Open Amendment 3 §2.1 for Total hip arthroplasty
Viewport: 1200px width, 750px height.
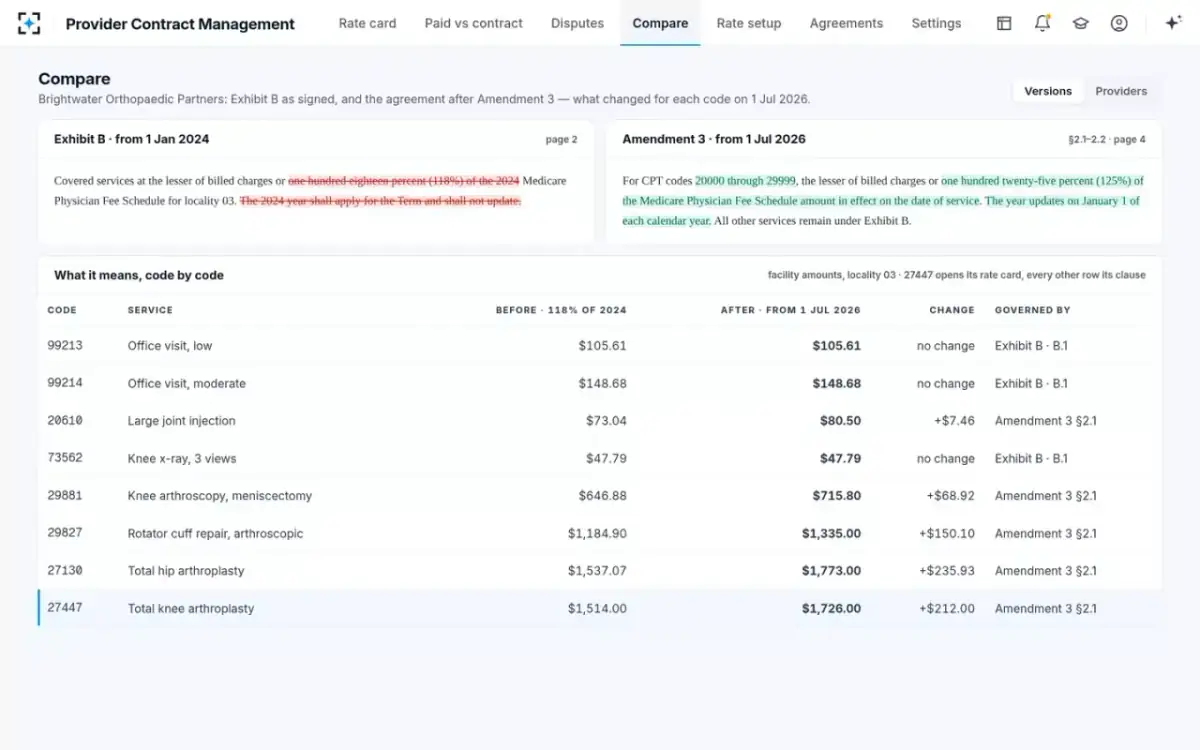1045,571
